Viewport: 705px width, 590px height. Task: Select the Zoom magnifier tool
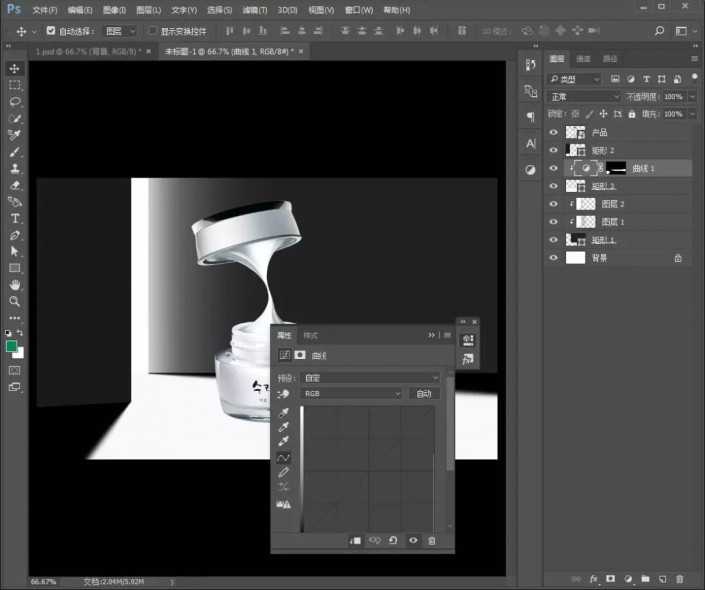coord(15,301)
